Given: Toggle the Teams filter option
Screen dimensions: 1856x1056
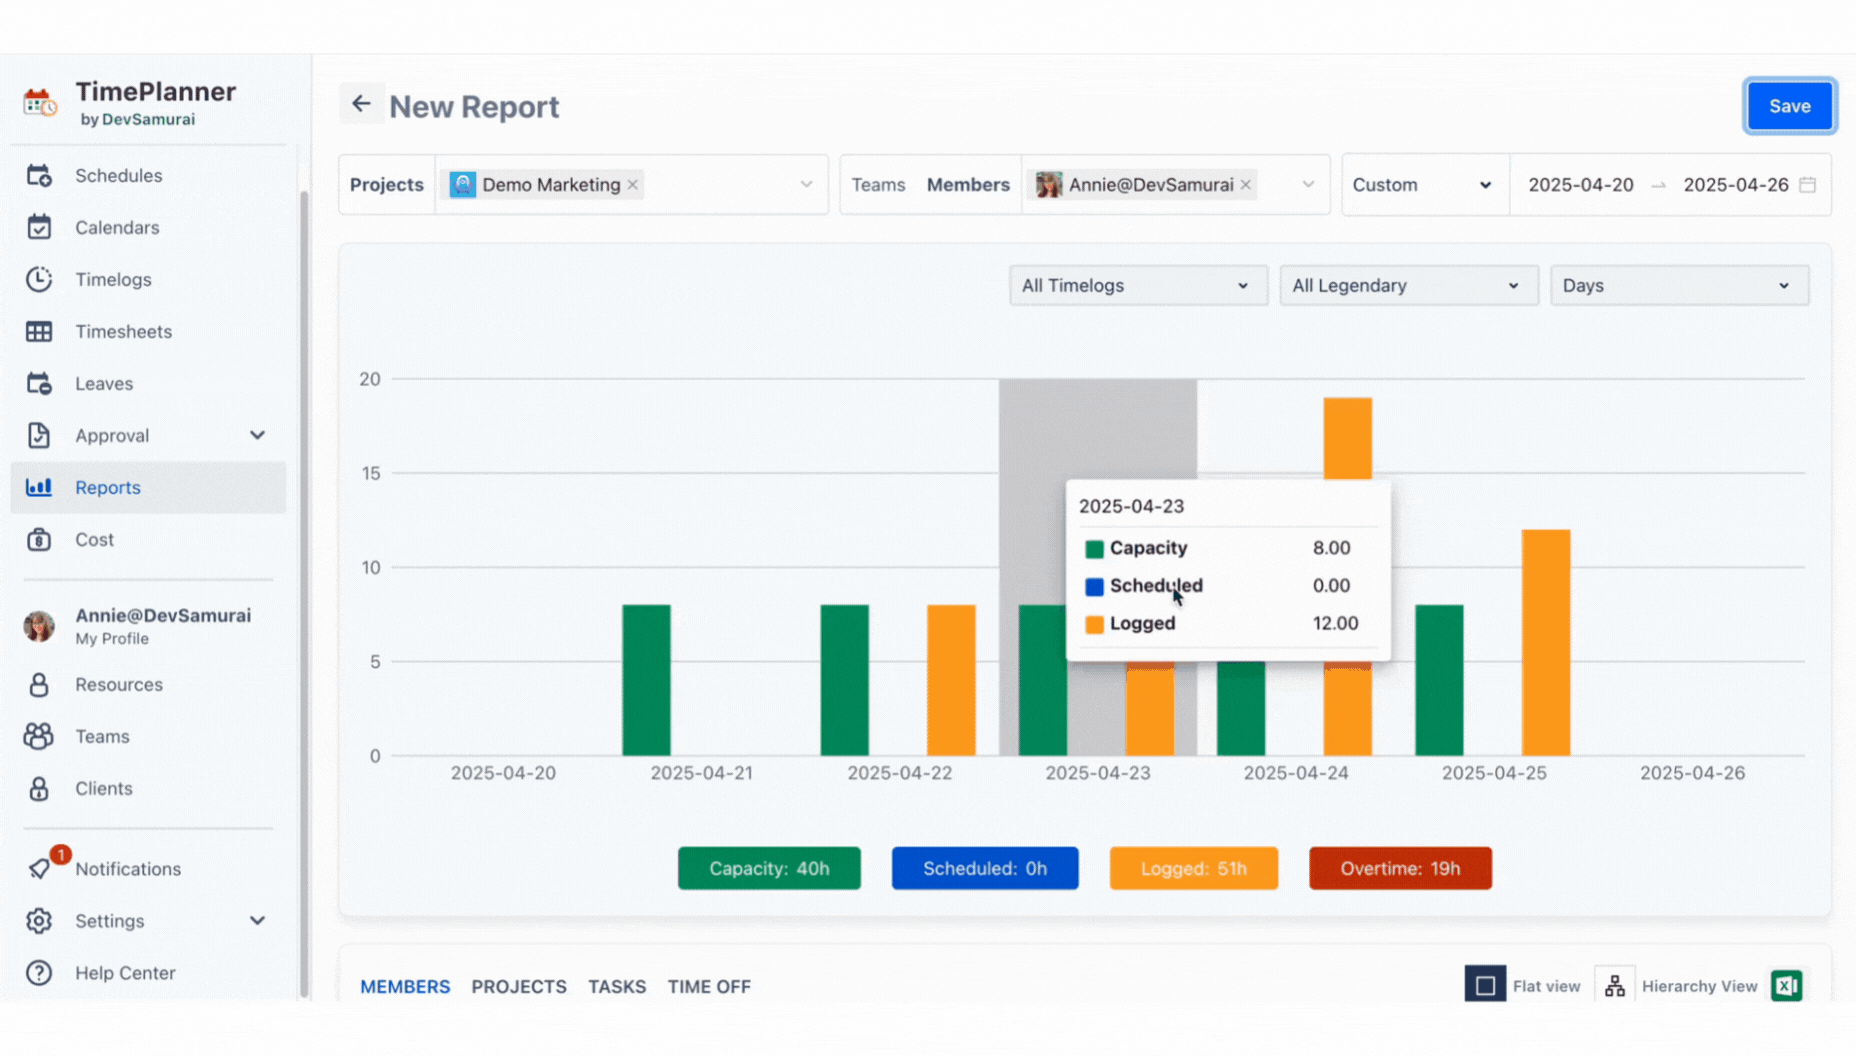Looking at the screenshot, I should click(x=878, y=185).
